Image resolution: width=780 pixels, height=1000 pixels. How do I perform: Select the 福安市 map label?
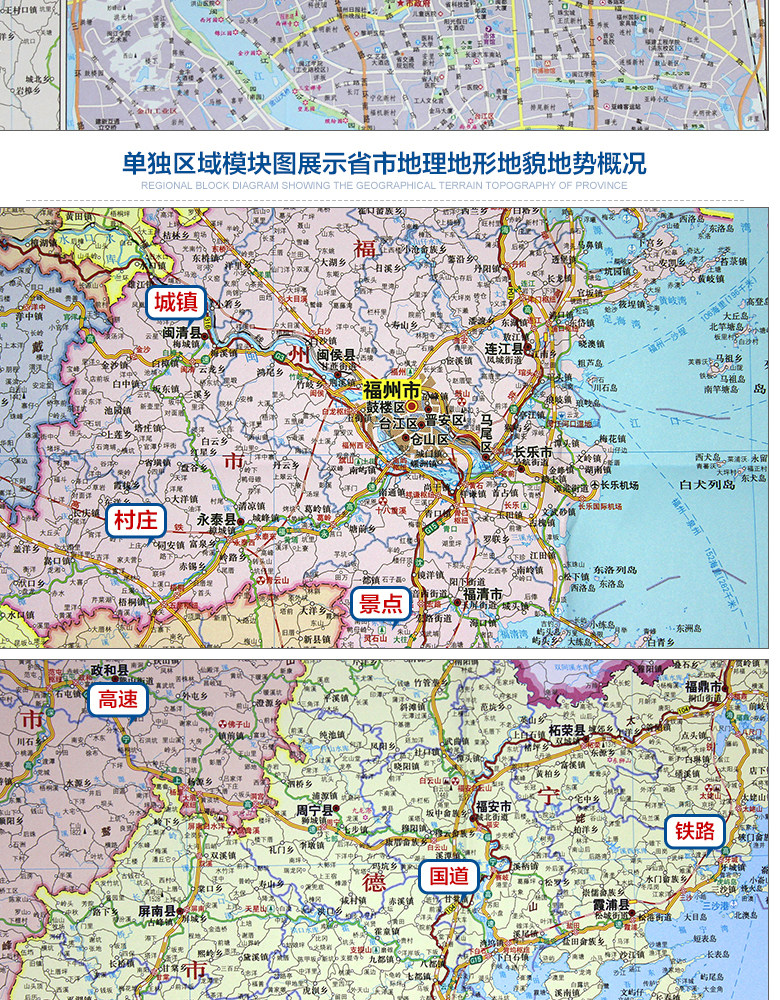(x=494, y=807)
